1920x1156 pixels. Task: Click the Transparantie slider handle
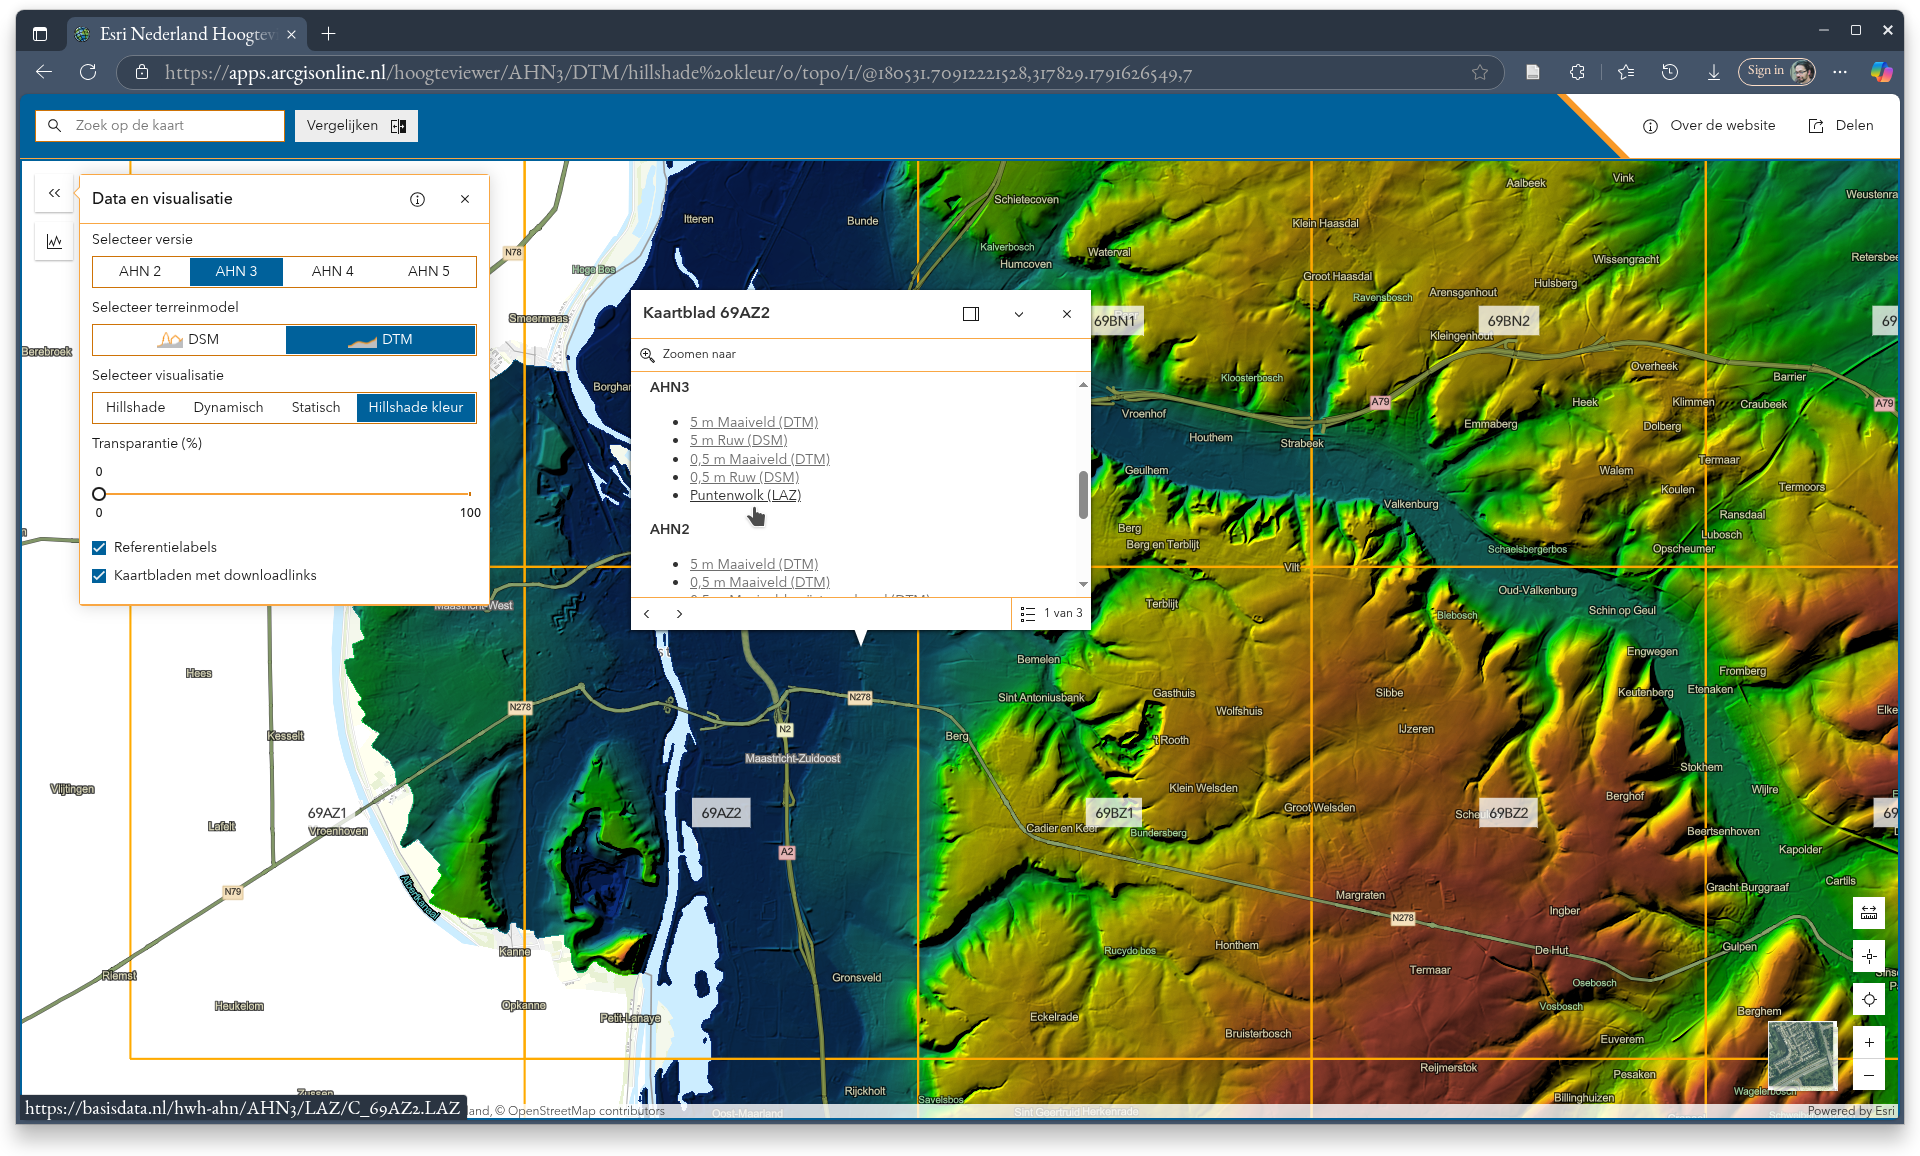pos(99,494)
